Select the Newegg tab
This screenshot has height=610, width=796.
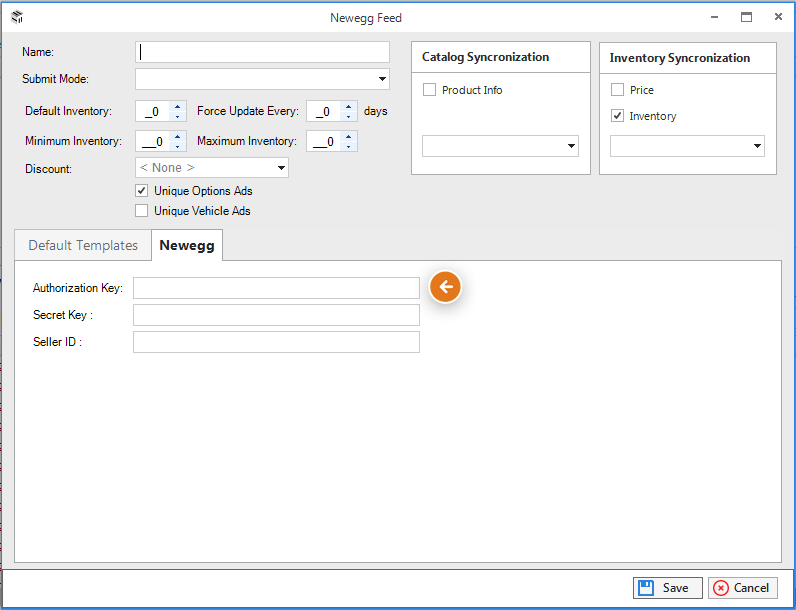187,245
